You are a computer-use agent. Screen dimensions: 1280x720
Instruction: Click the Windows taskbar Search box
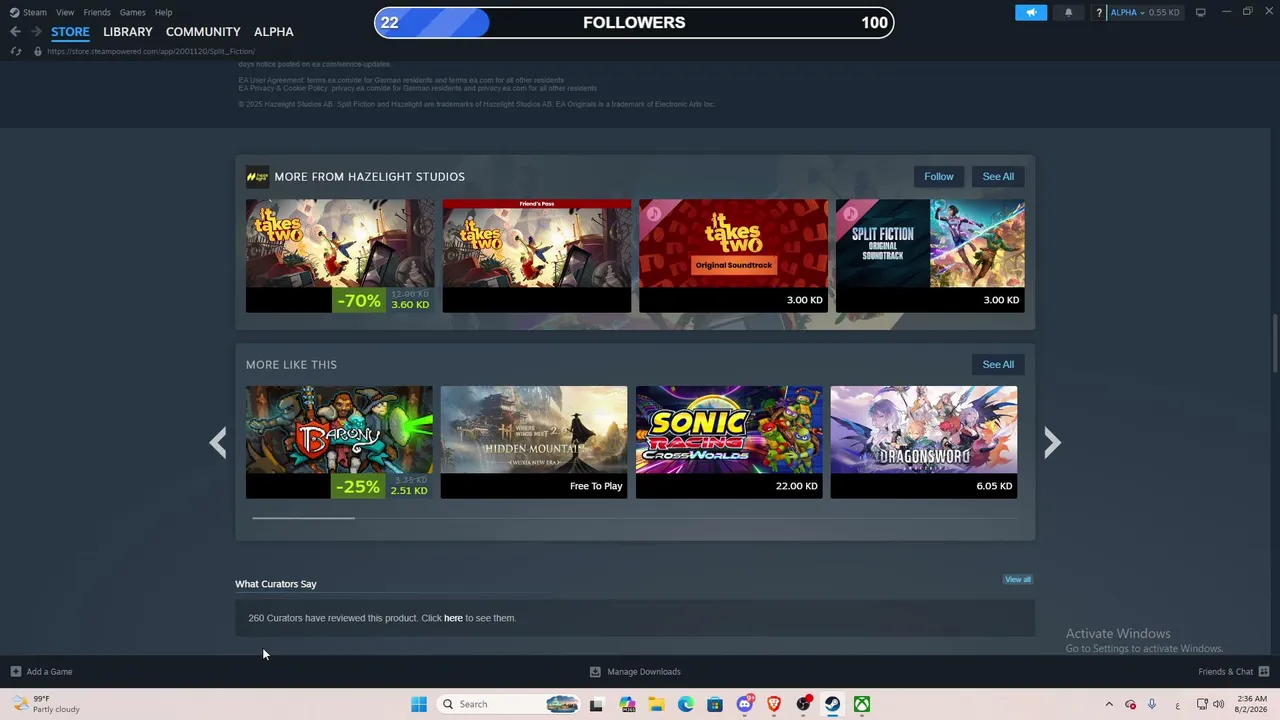(509, 704)
